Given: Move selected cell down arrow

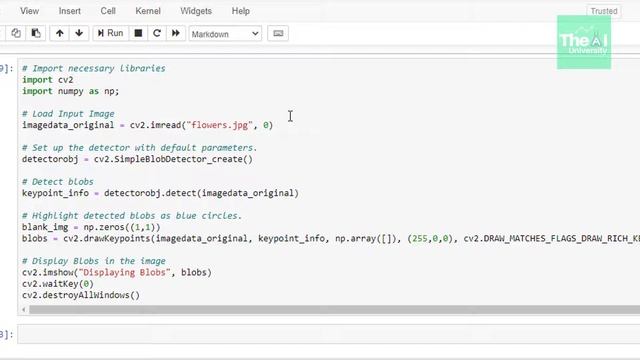Looking at the screenshot, I should click(79, 33).
